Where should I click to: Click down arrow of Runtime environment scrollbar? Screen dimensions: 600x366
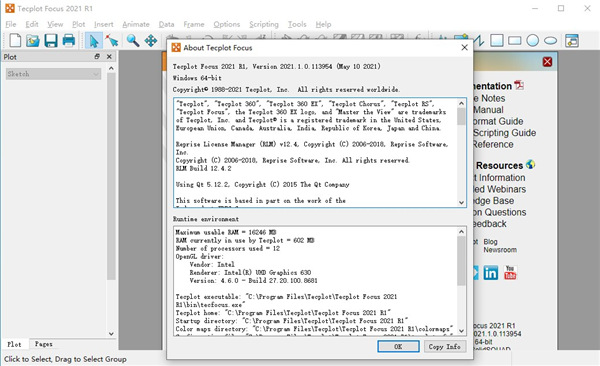(461, 331)
